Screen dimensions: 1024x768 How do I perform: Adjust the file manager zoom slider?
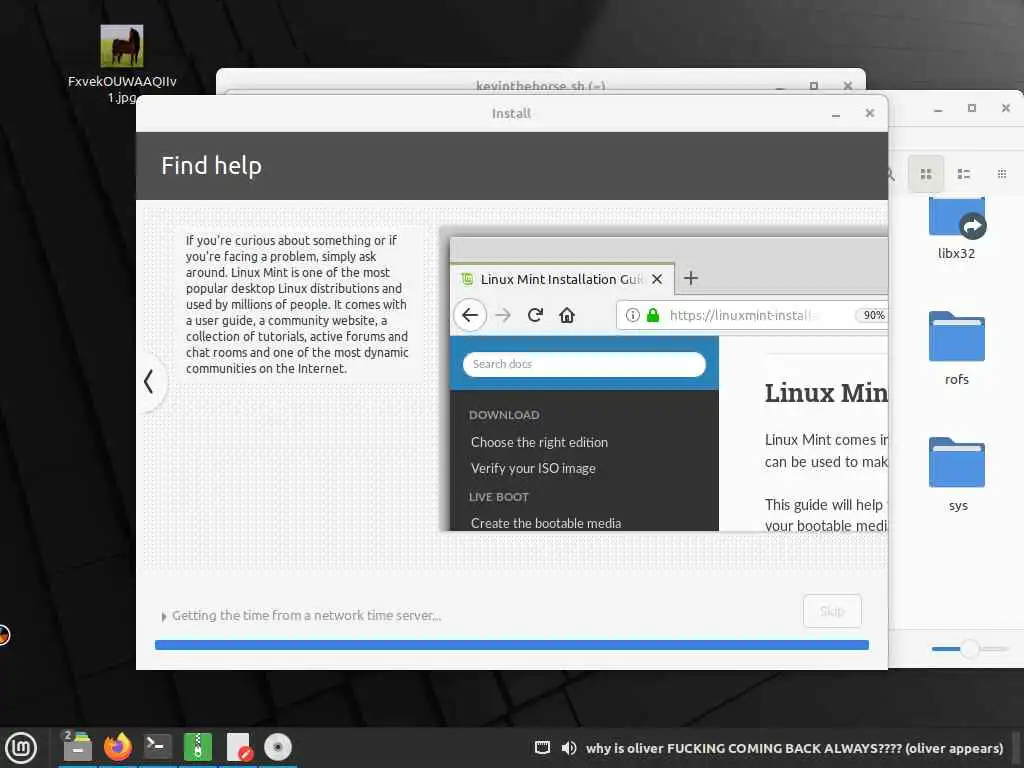pyautogui.click(x=970, y=648)
